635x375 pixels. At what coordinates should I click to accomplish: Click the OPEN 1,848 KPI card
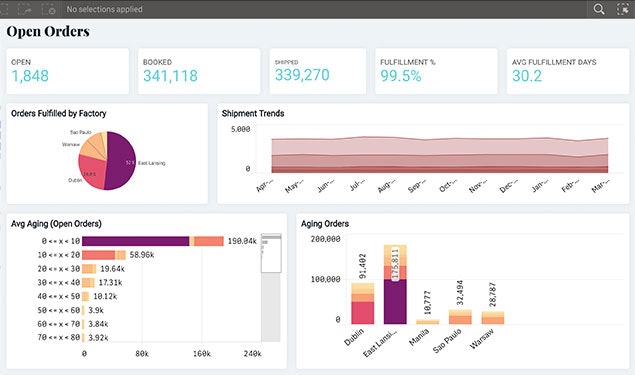tap(67, 71)
